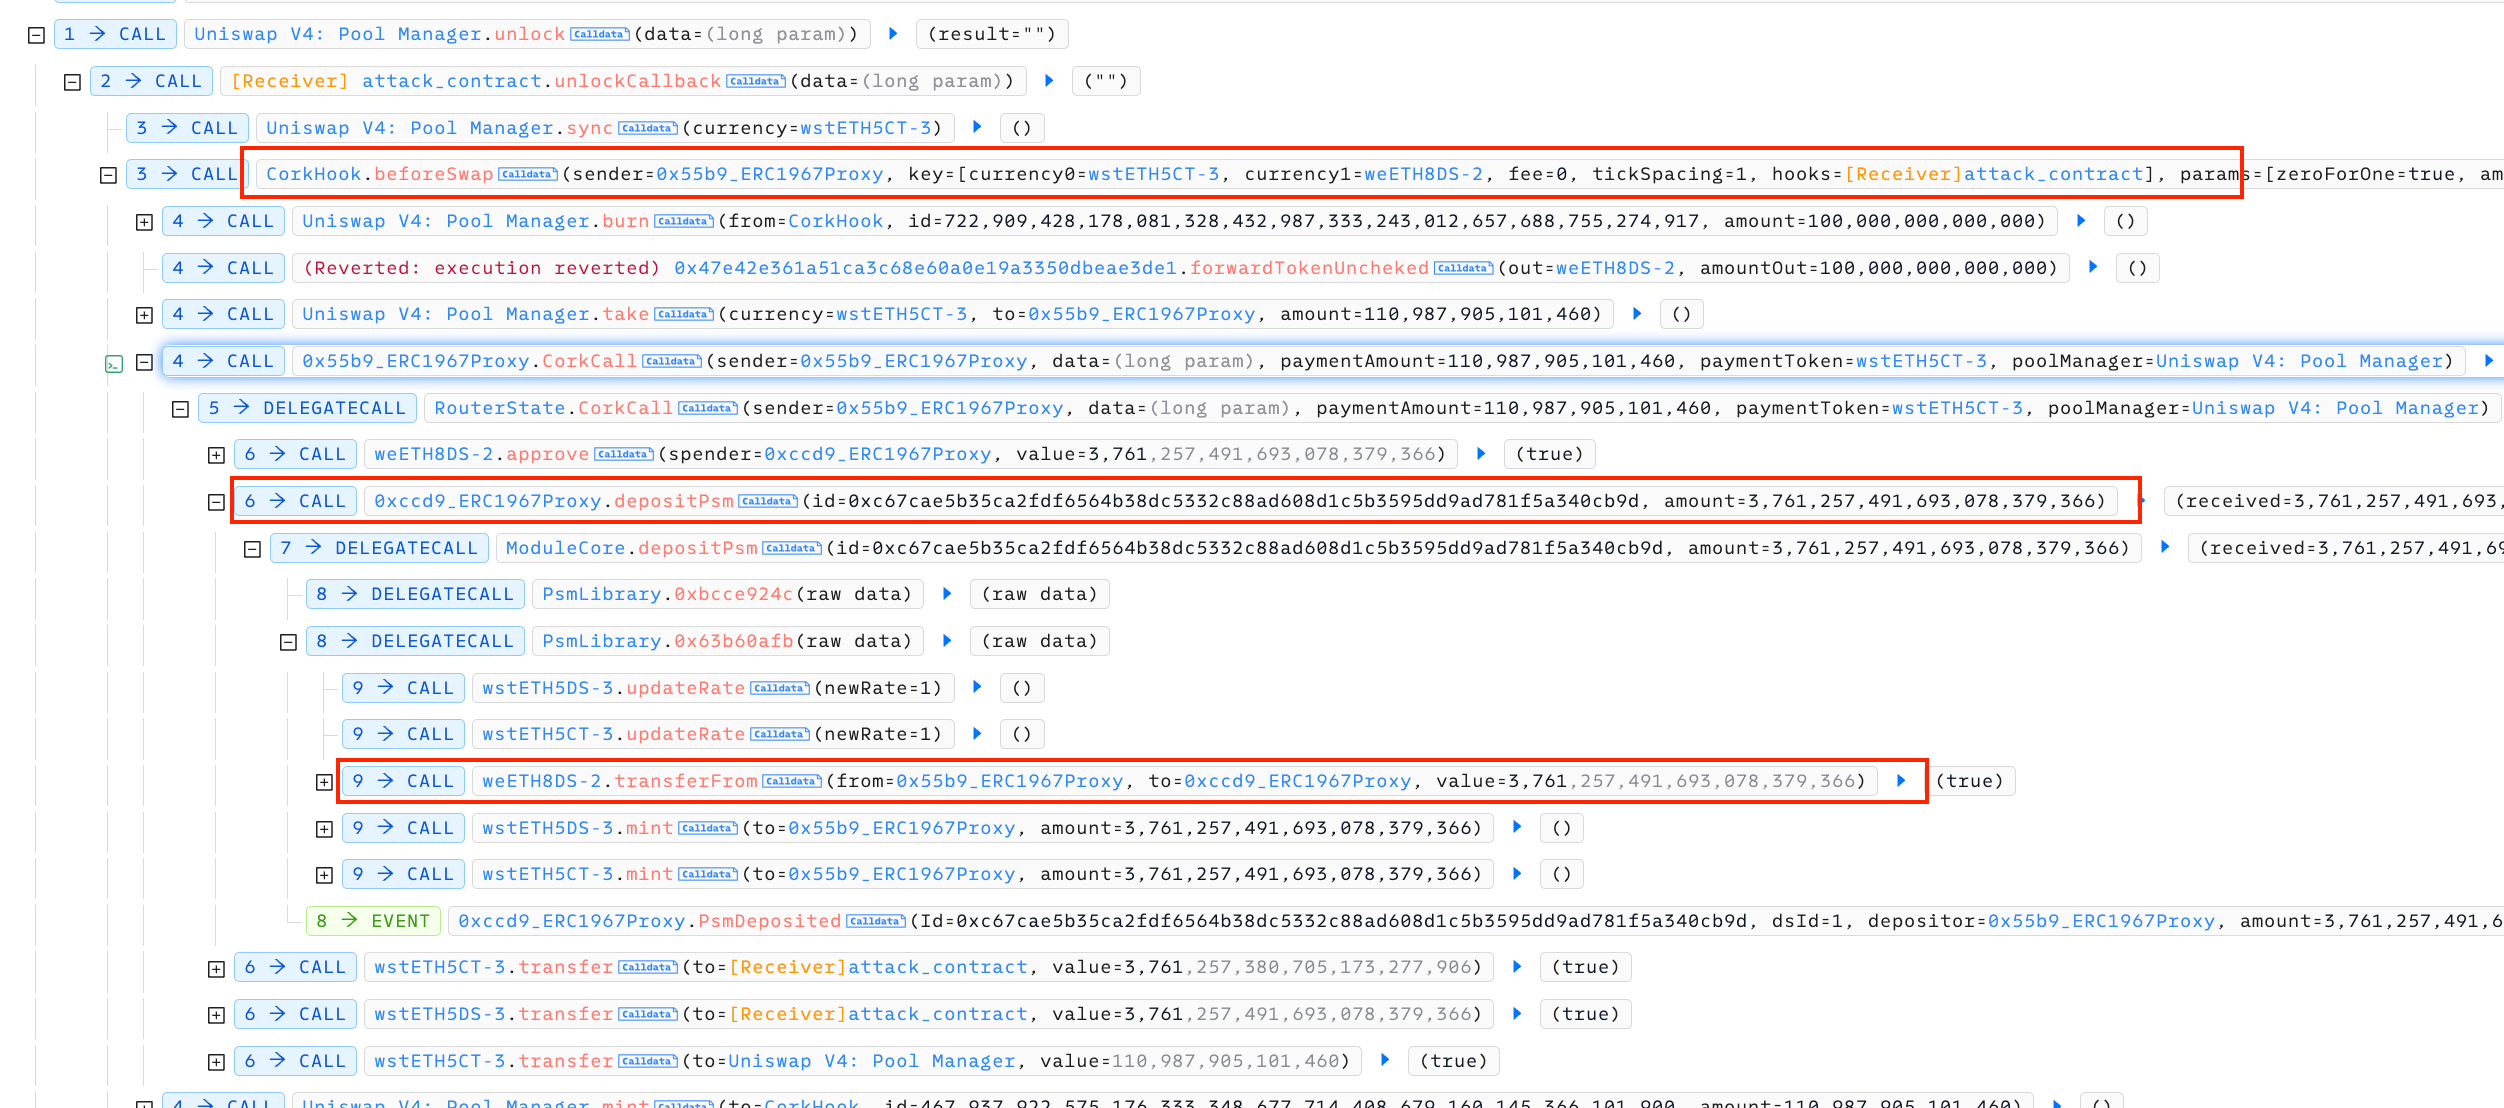Open Calldata badge on wstETH5DS-3.updateRate row
This screenshot has height=1108, width=2504.
[x=780, y=689]
